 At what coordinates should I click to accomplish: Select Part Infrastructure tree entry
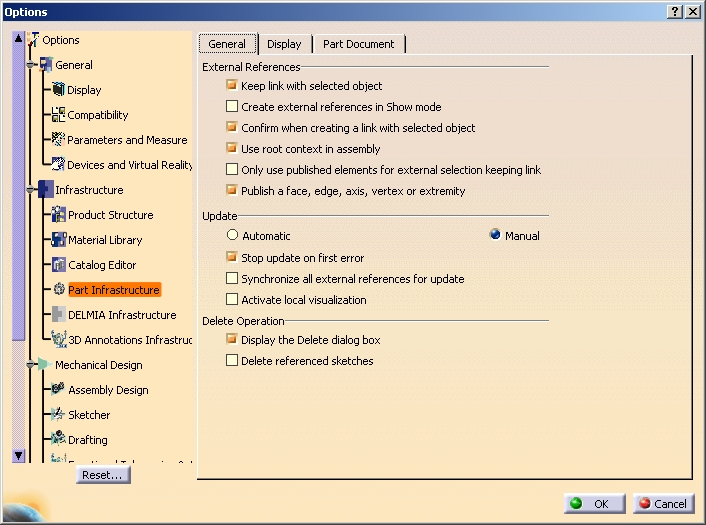pyautogui.click(x=114, y=290)
